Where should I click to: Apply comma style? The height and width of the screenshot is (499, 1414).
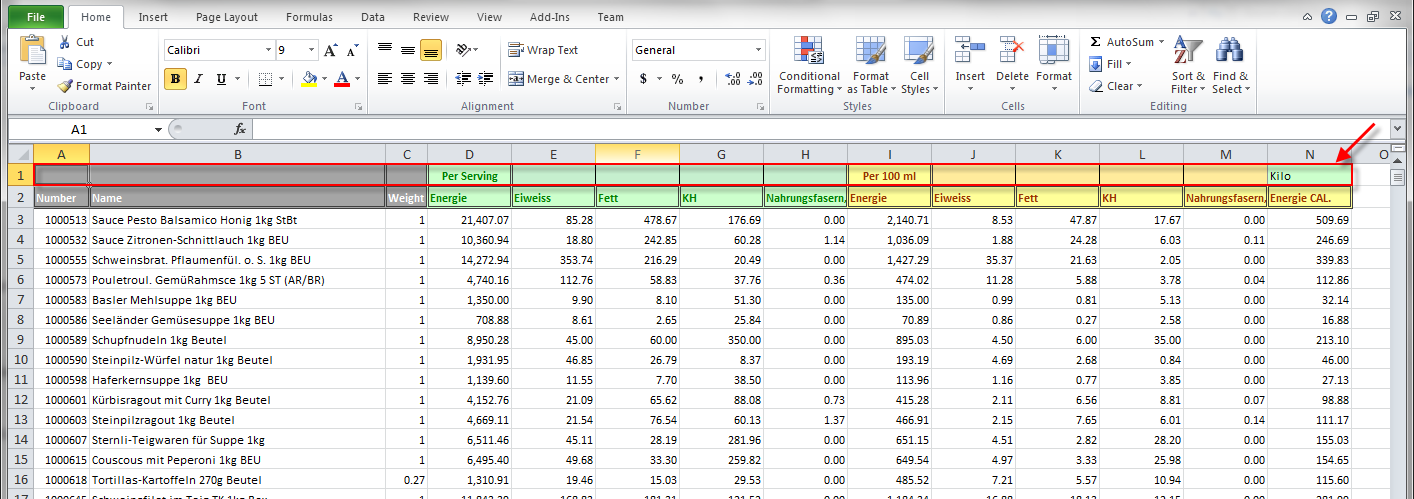(x=700, y=79)
